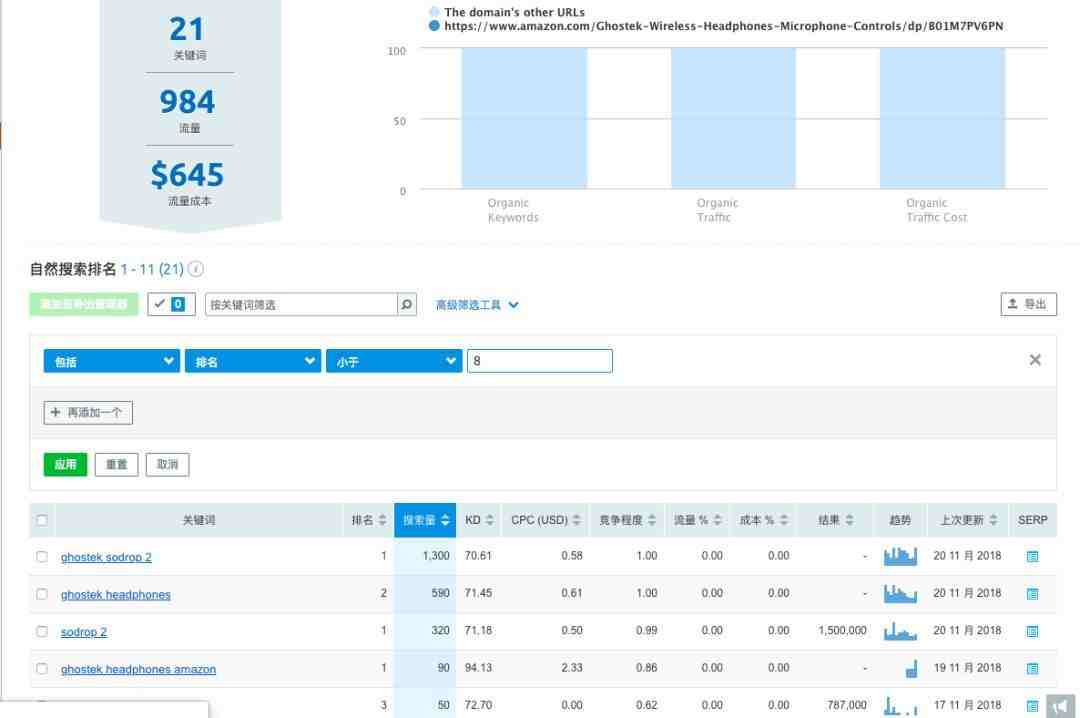1080x718 pixels.
Task: Sort table by 结果 column arrows
Action: coord(849,520)
